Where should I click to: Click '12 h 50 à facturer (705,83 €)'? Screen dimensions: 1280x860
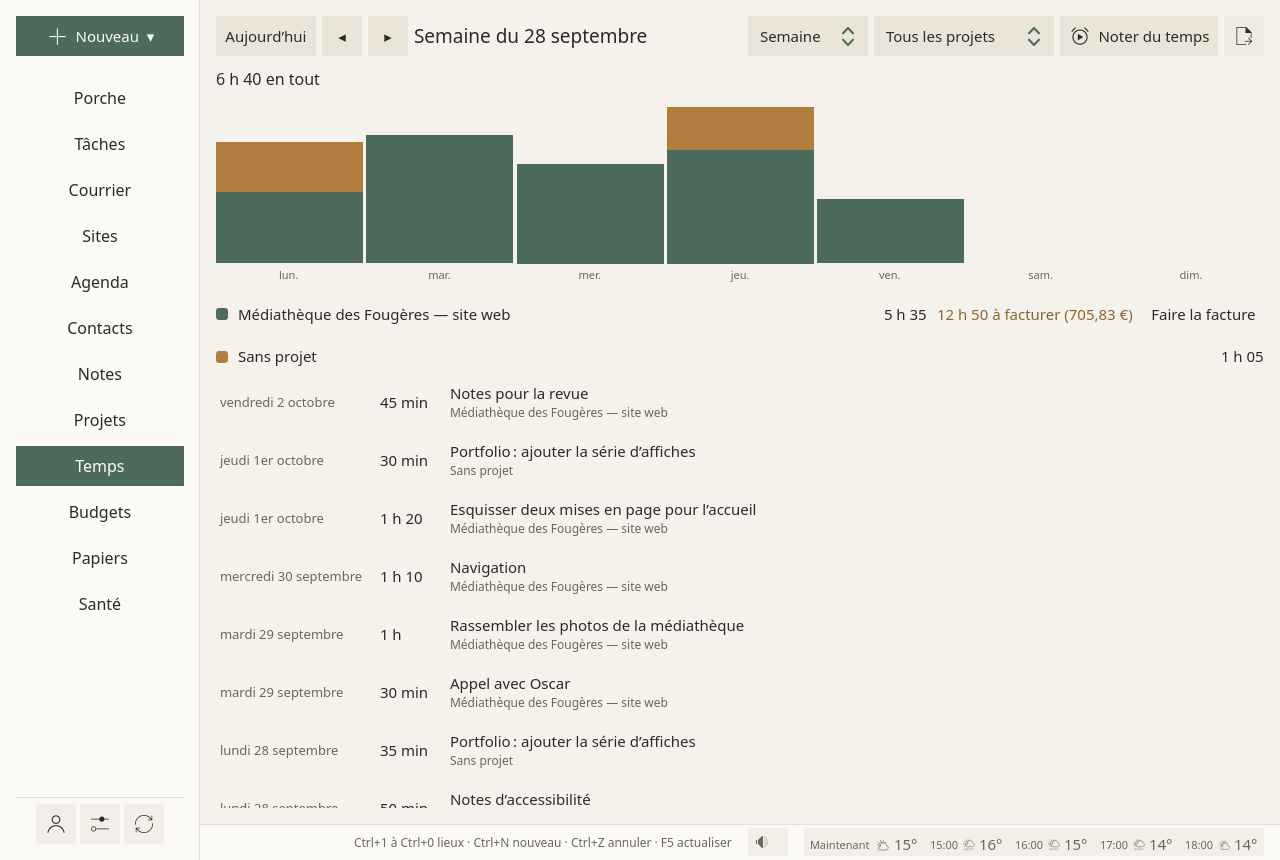point(1035,315)
